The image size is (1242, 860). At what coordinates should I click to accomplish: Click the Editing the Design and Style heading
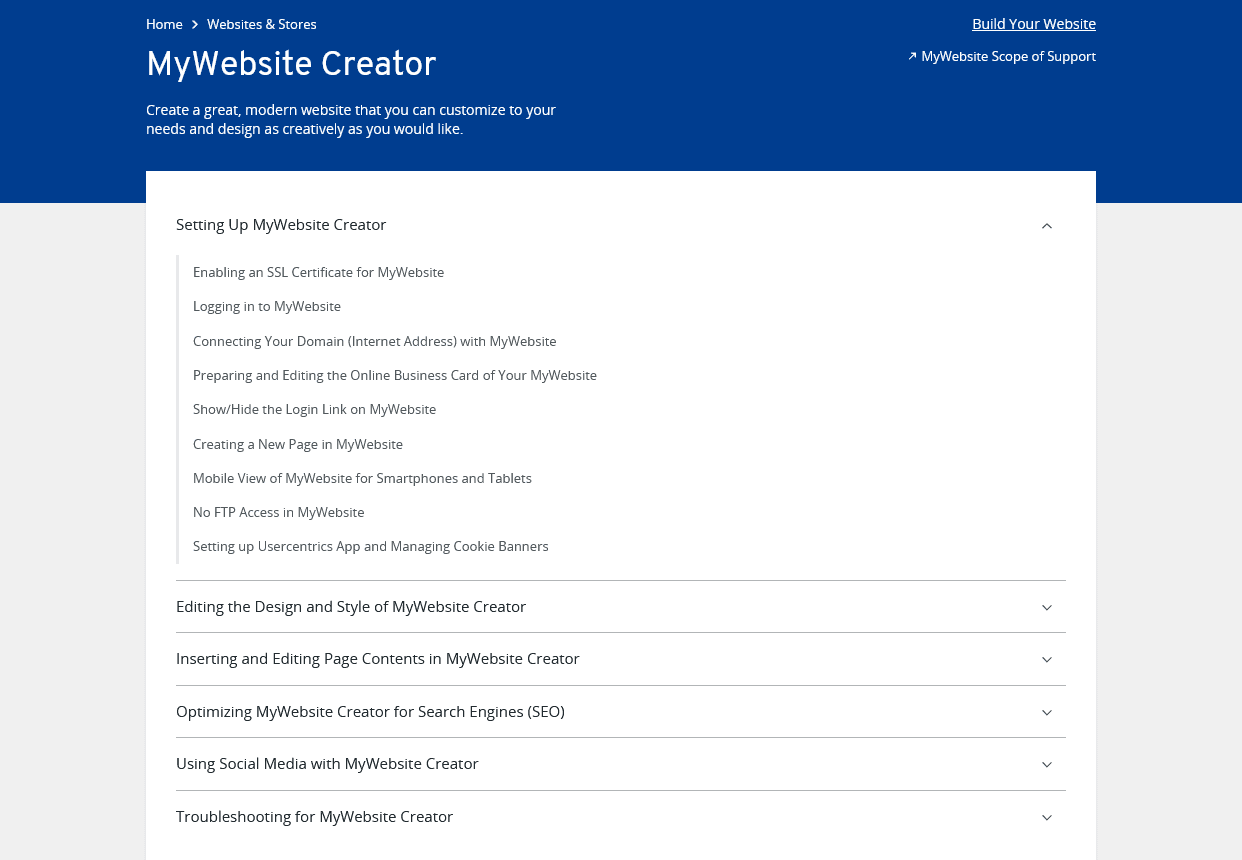click(351, 607)
